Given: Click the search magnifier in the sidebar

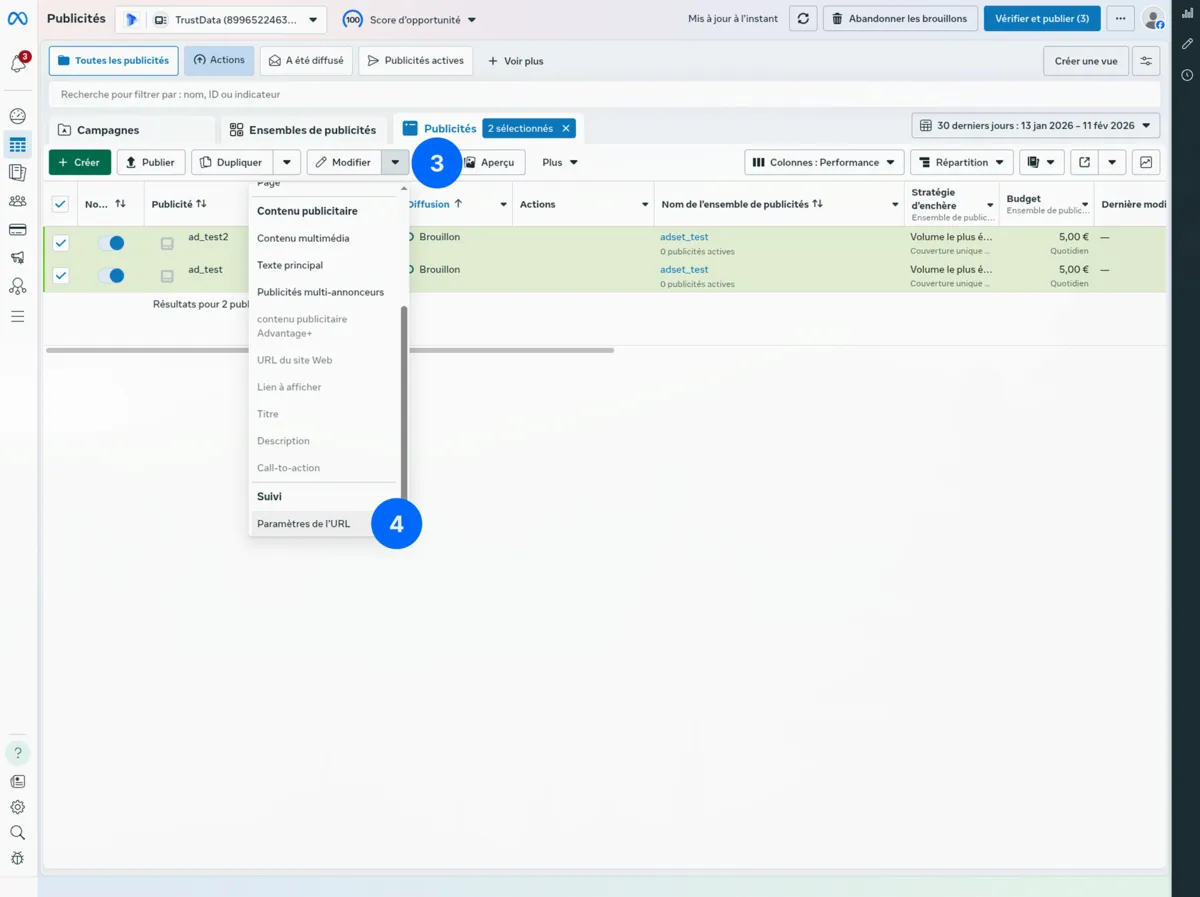Looking at the screenshot, I should pos(17,832).
